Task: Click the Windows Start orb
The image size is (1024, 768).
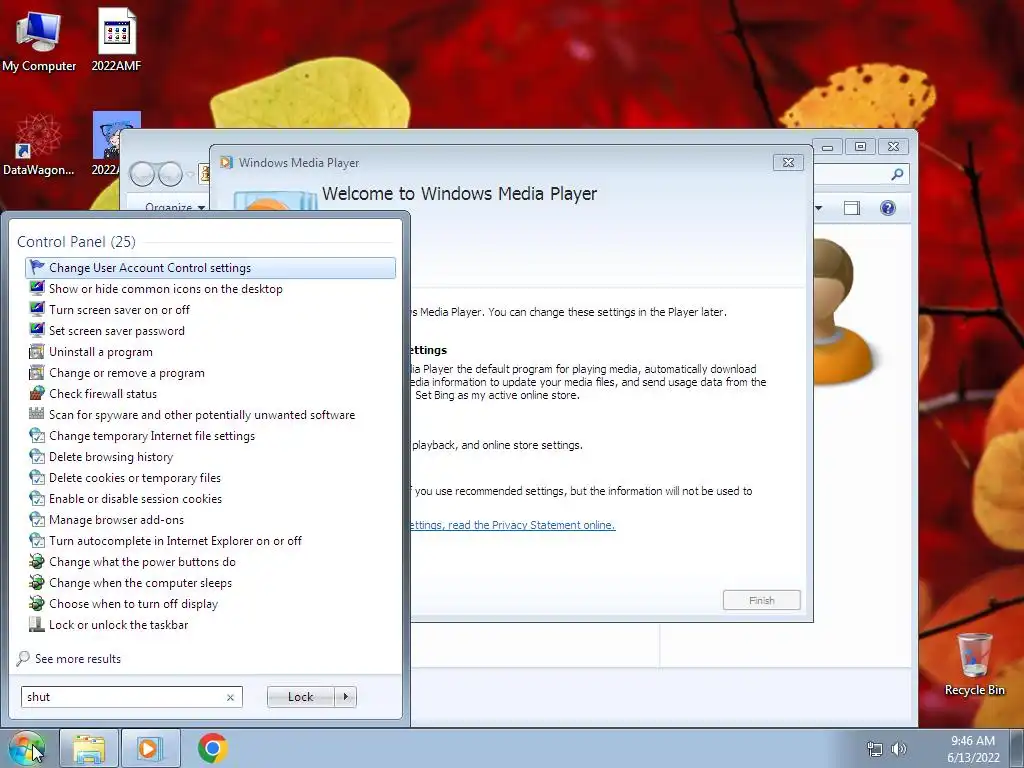Action: click(27, 748)
